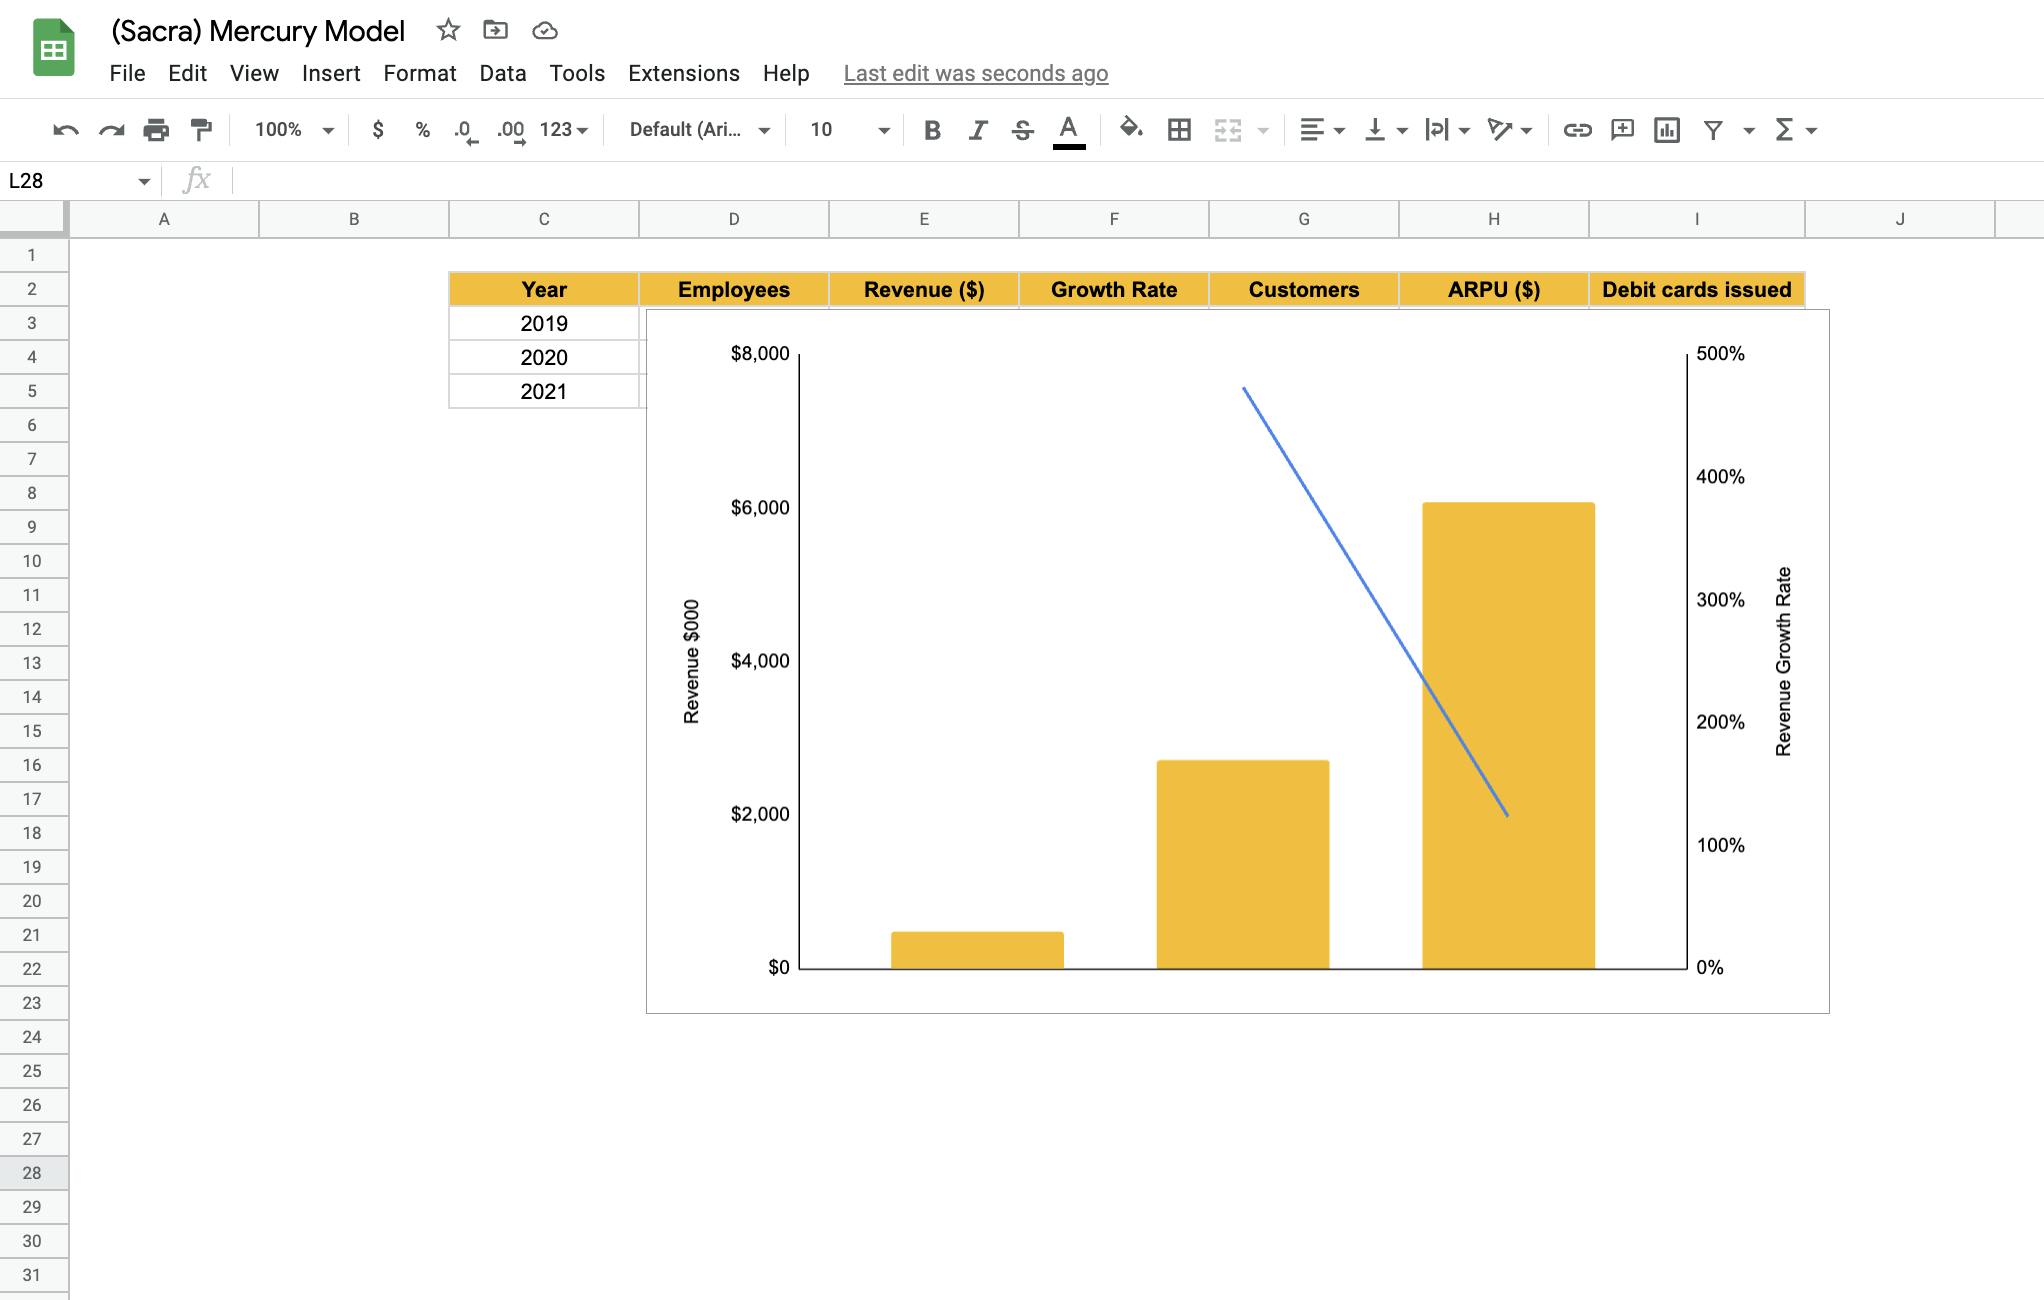This screenshot has width=2044, height=1300.
Task: Open the Borders tool
Action: pos(1179,130)
